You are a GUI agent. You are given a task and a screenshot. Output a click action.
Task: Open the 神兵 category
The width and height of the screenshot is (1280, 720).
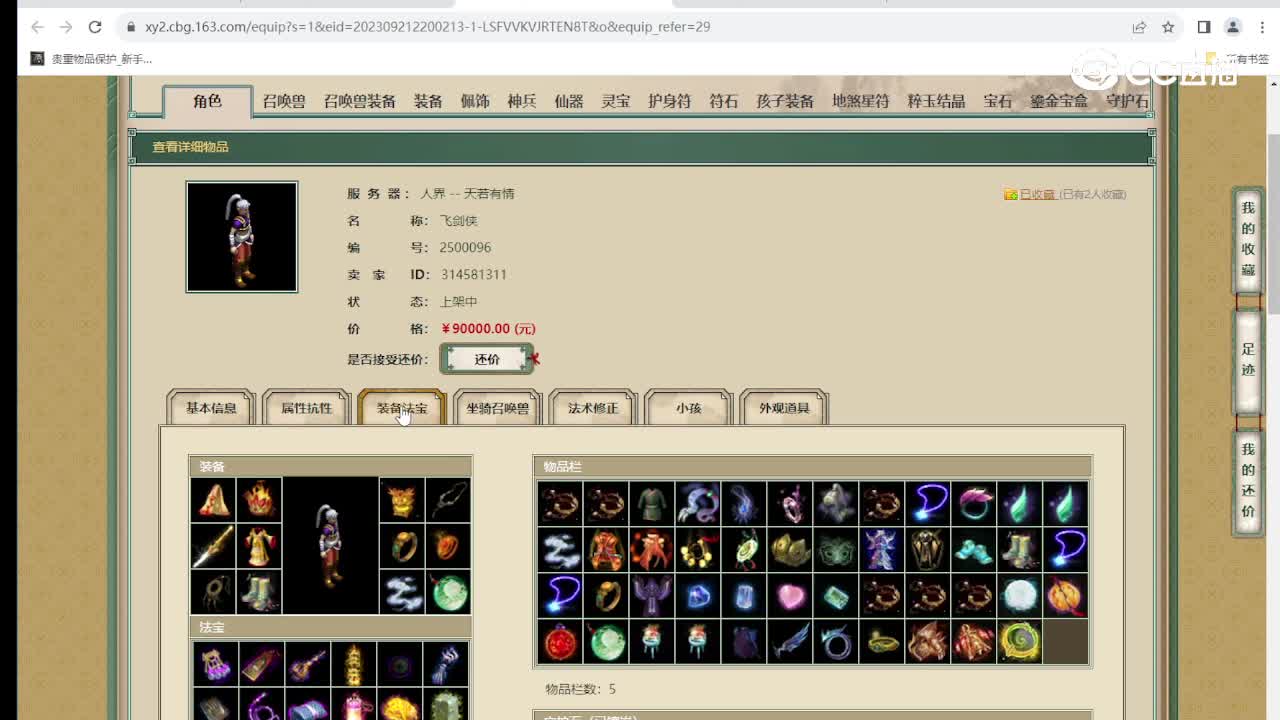[522, 101]
